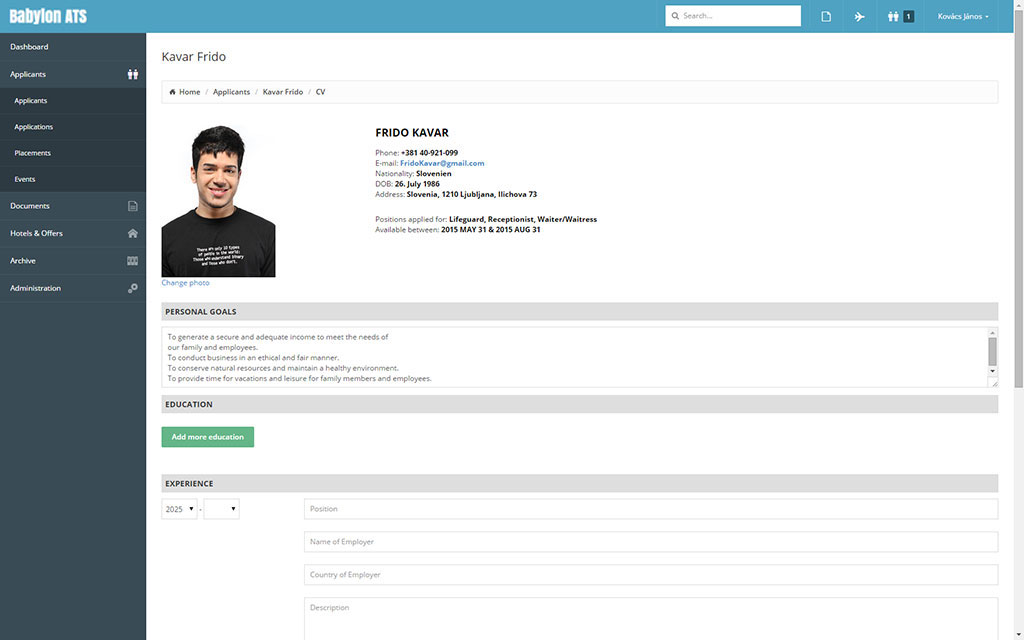Viewport: 1024px width, 640px height.
Task: Click Personal Goals scrollbar up arrow
Action: (x=993, y=332)
